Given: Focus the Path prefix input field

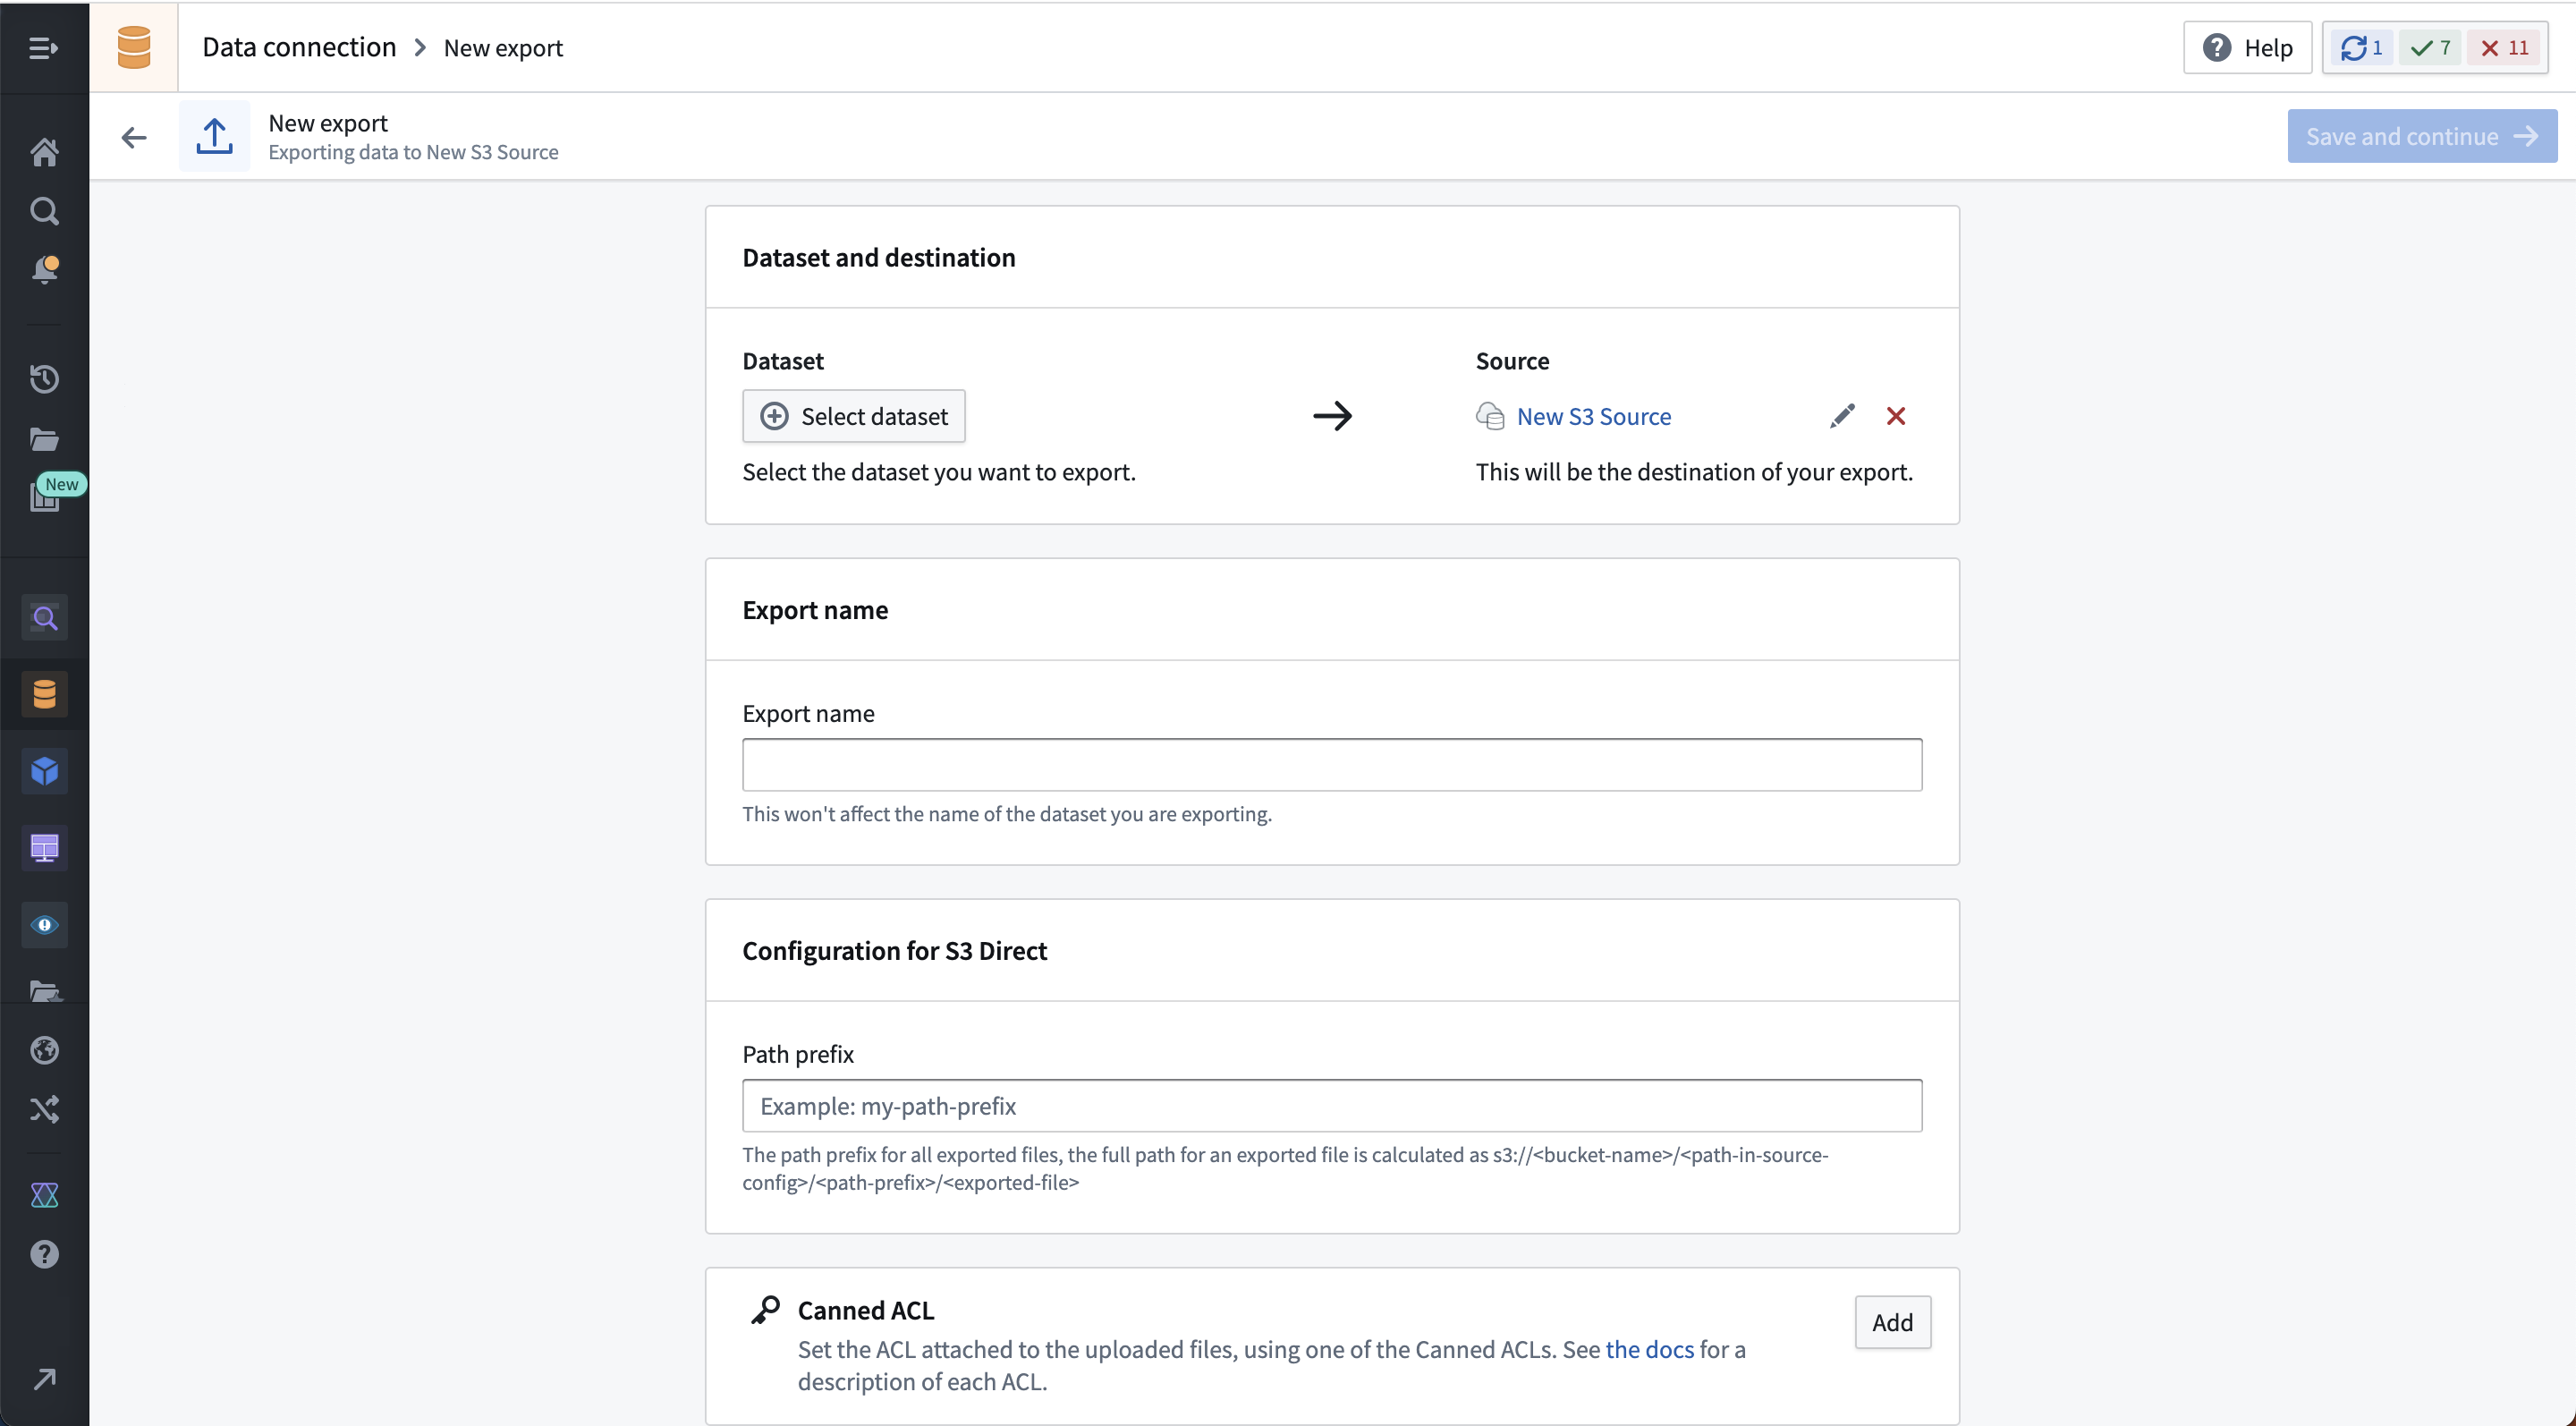Looking at the screenshot, I should coord(1332,1106).
